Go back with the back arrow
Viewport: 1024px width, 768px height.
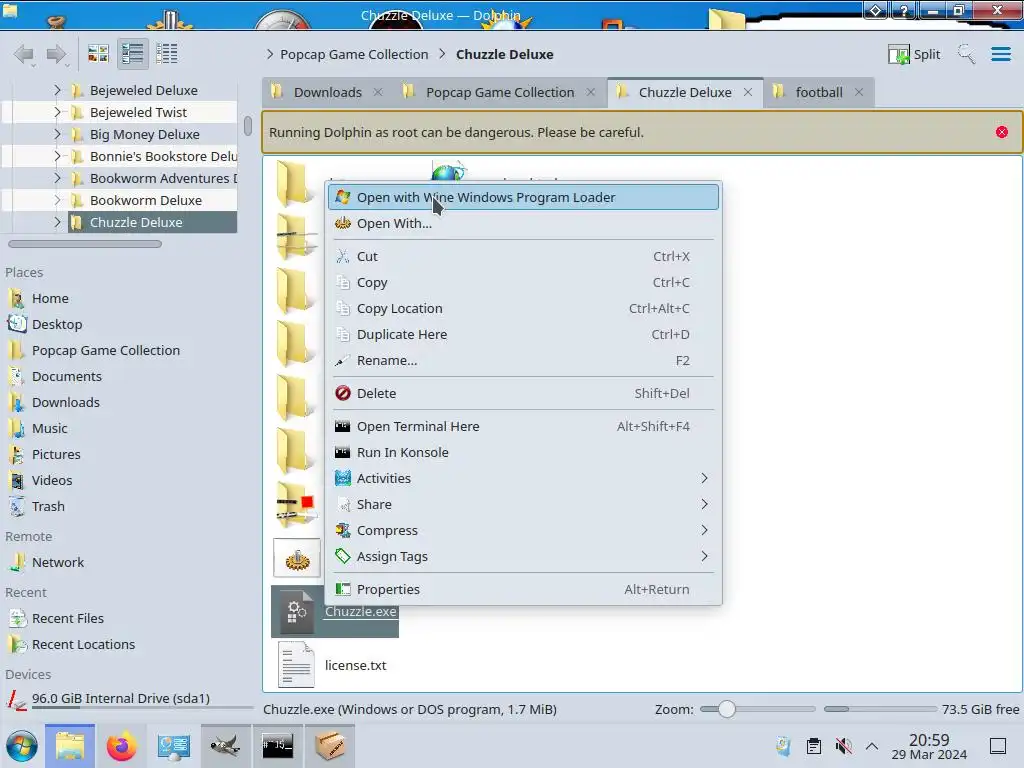click(x=24, y=54)
